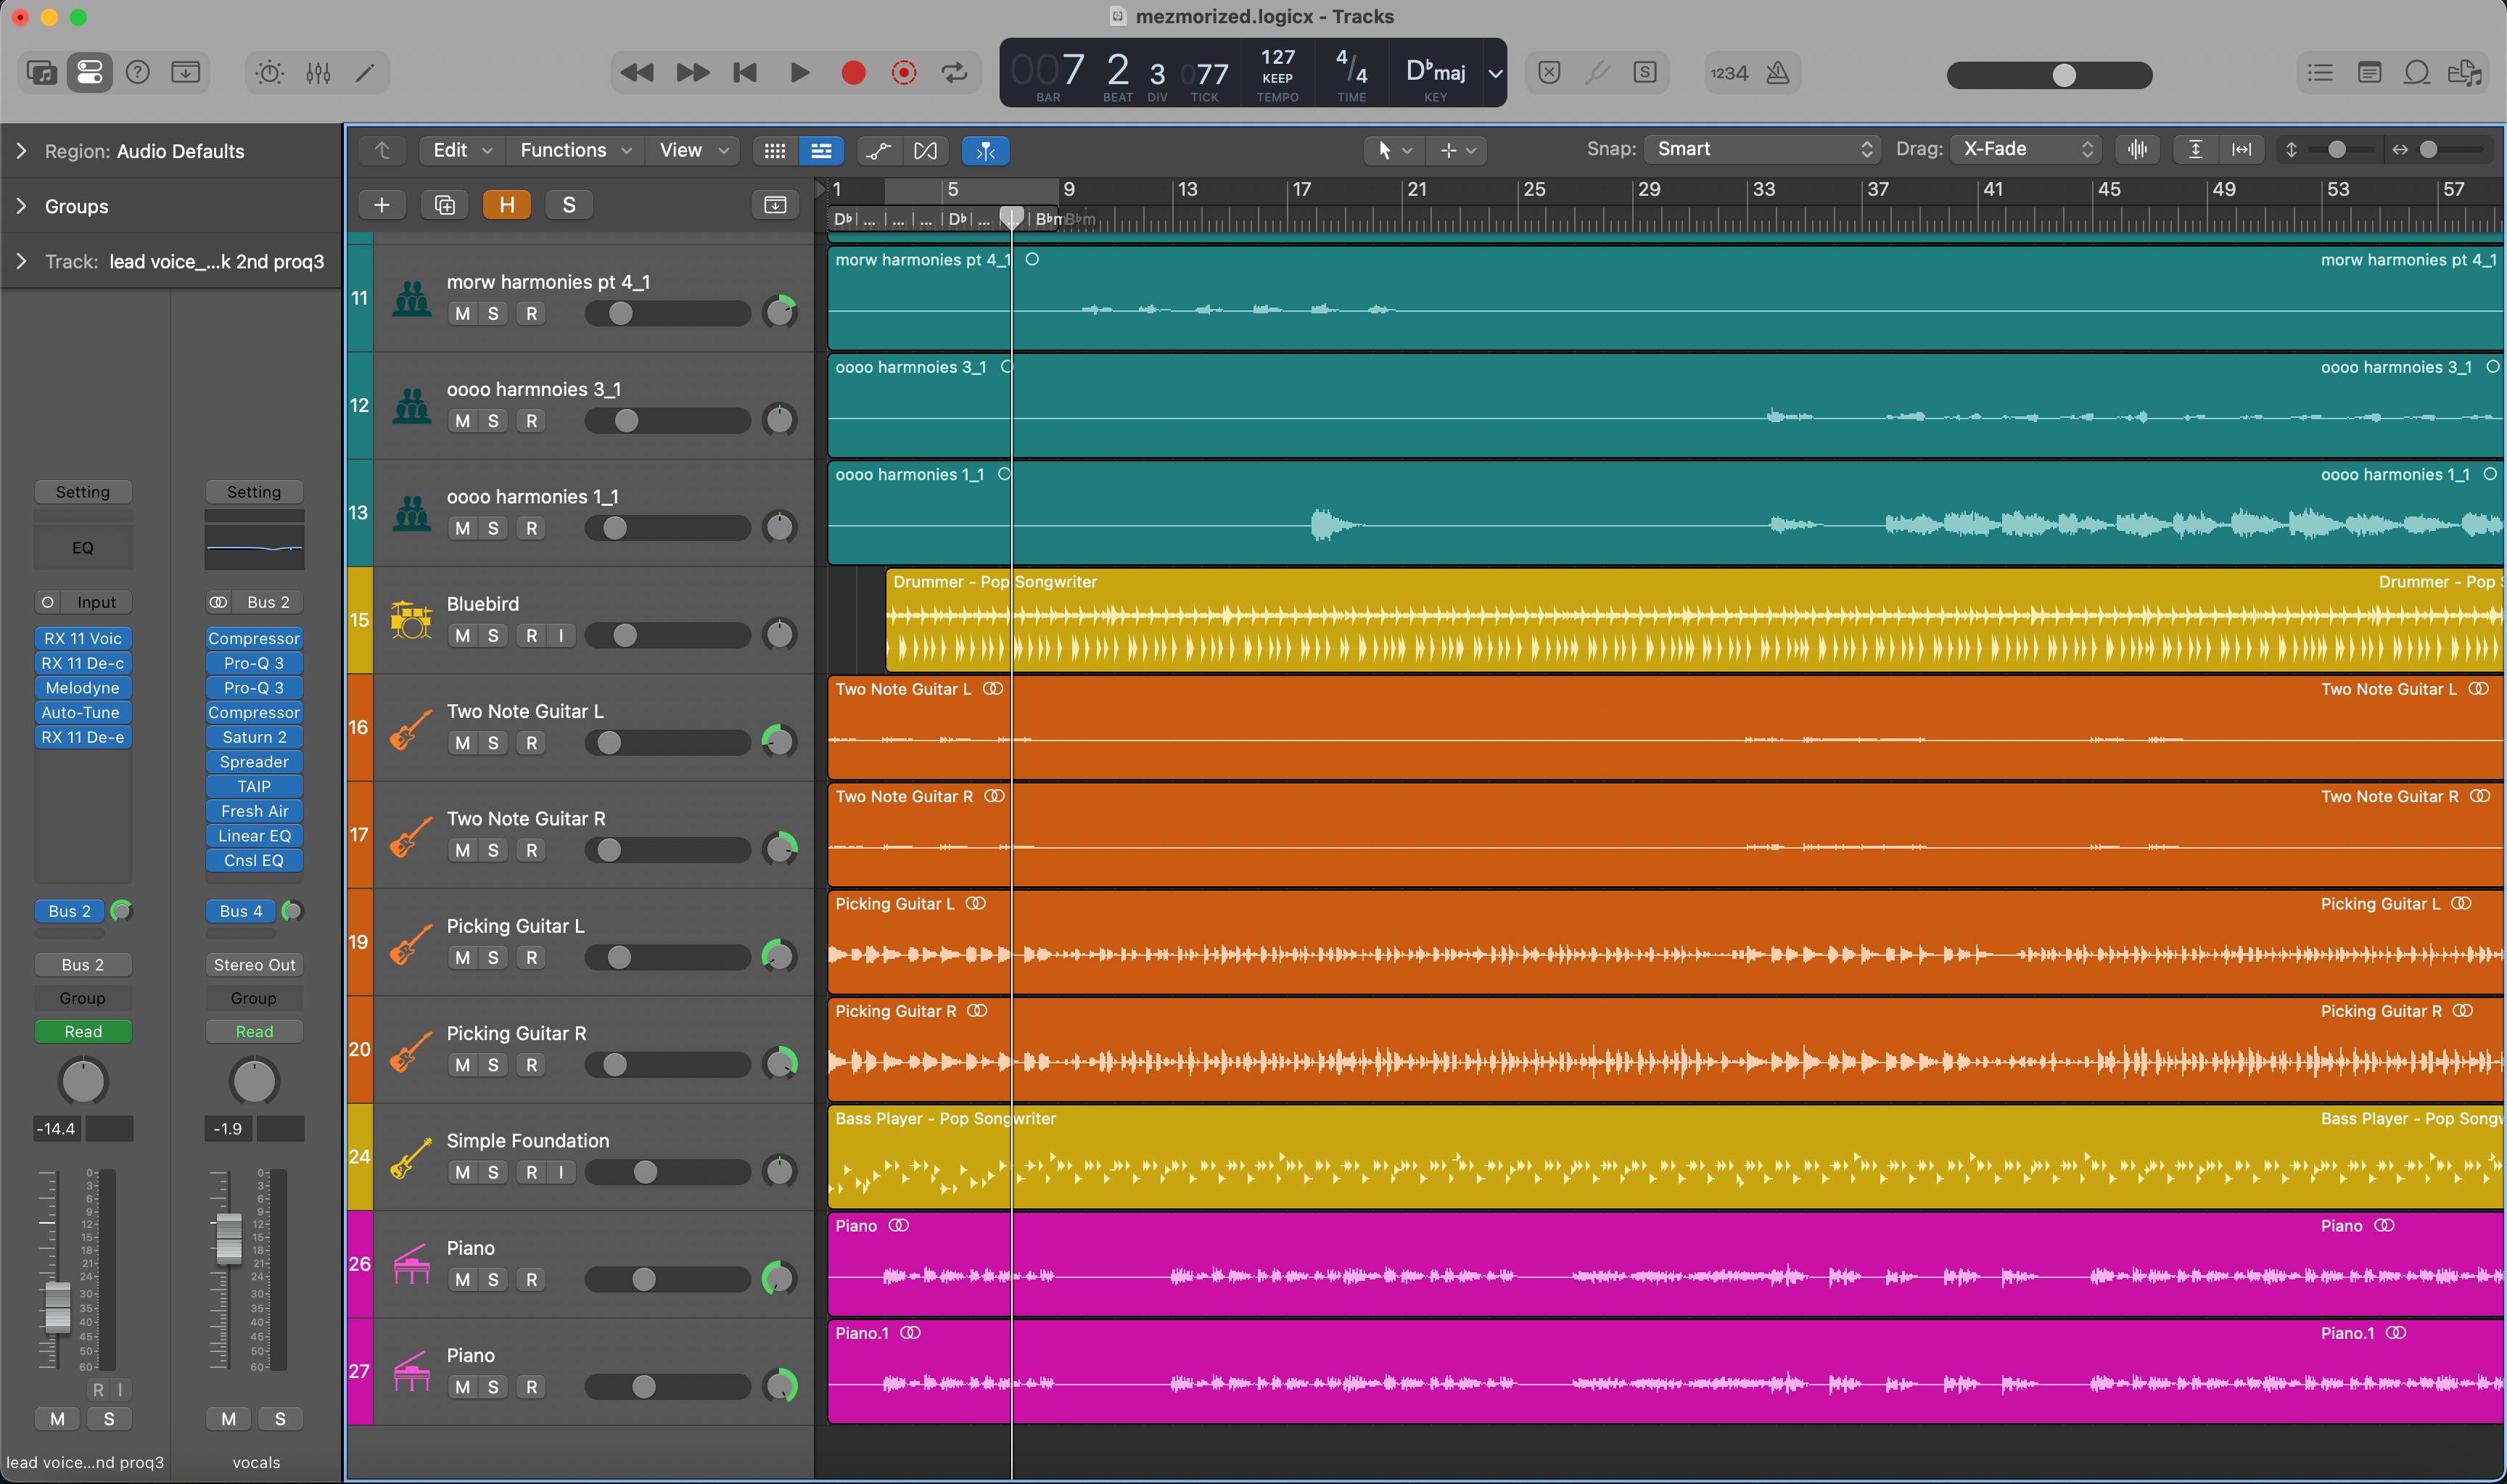Toggle the Flex view button
Screen dimensions: 2507x1484
[x=925, y=150]
